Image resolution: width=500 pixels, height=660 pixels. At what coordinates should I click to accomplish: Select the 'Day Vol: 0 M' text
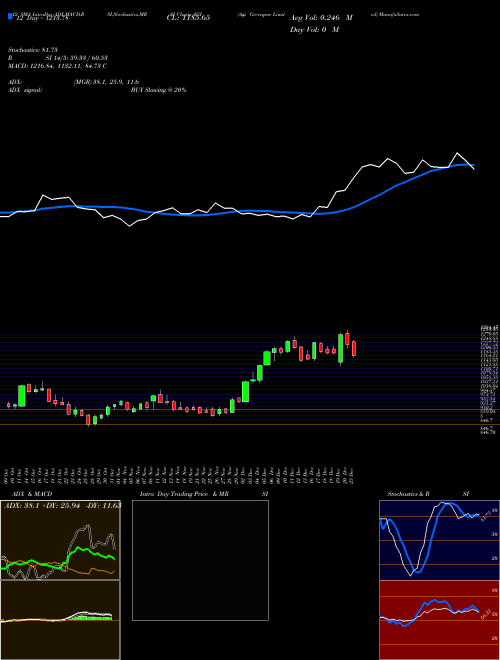click(314, 30)
